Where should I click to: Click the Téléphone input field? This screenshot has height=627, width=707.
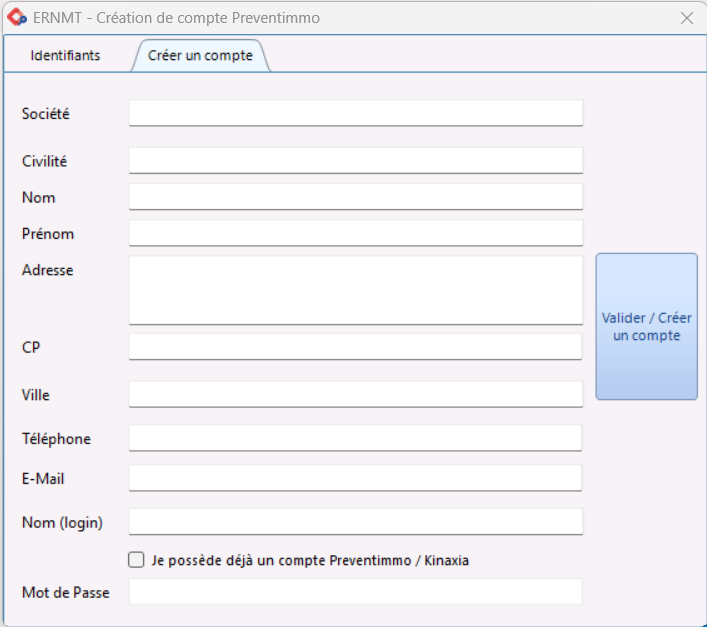point(355,438)
